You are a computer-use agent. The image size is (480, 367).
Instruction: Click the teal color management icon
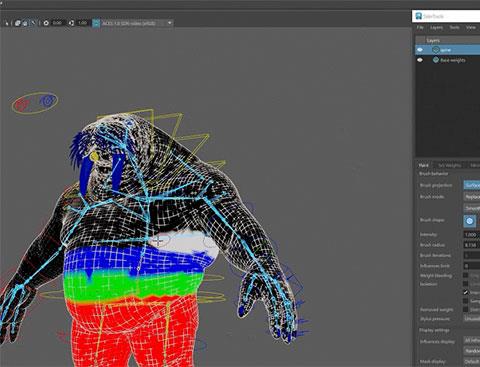[96, 23]
